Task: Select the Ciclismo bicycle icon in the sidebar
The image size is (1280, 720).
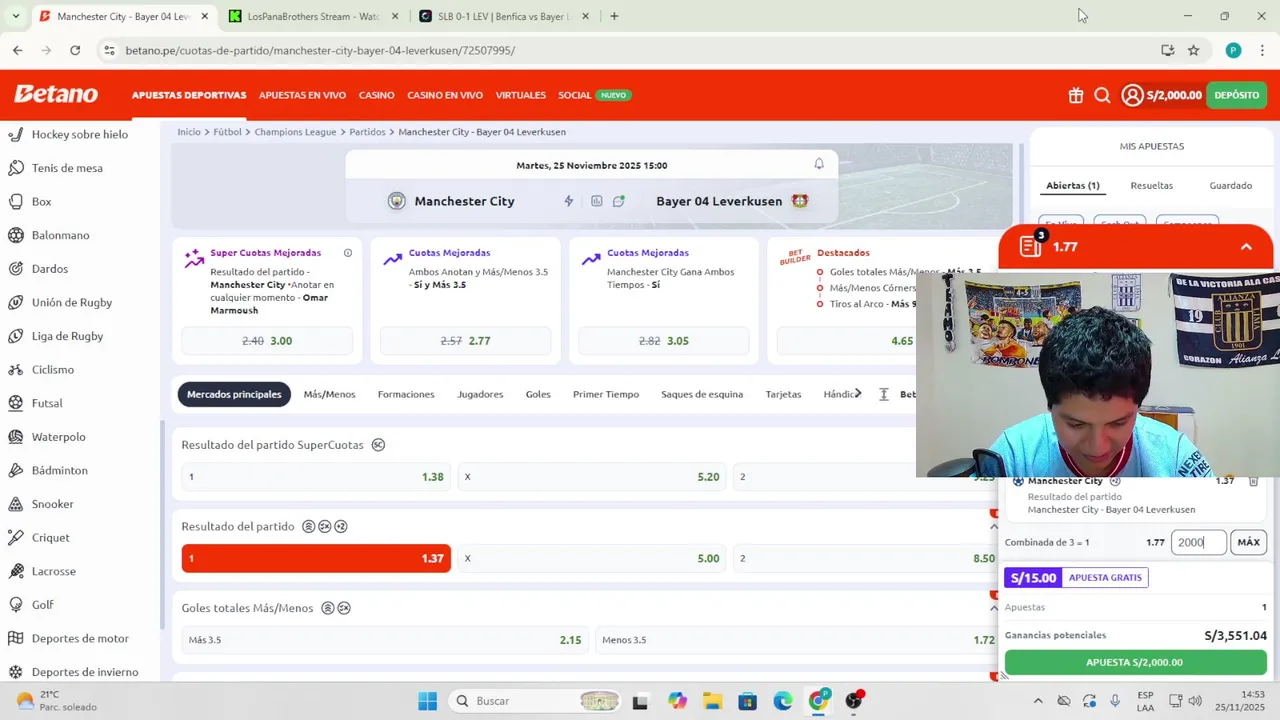Action: pos(16,369)
